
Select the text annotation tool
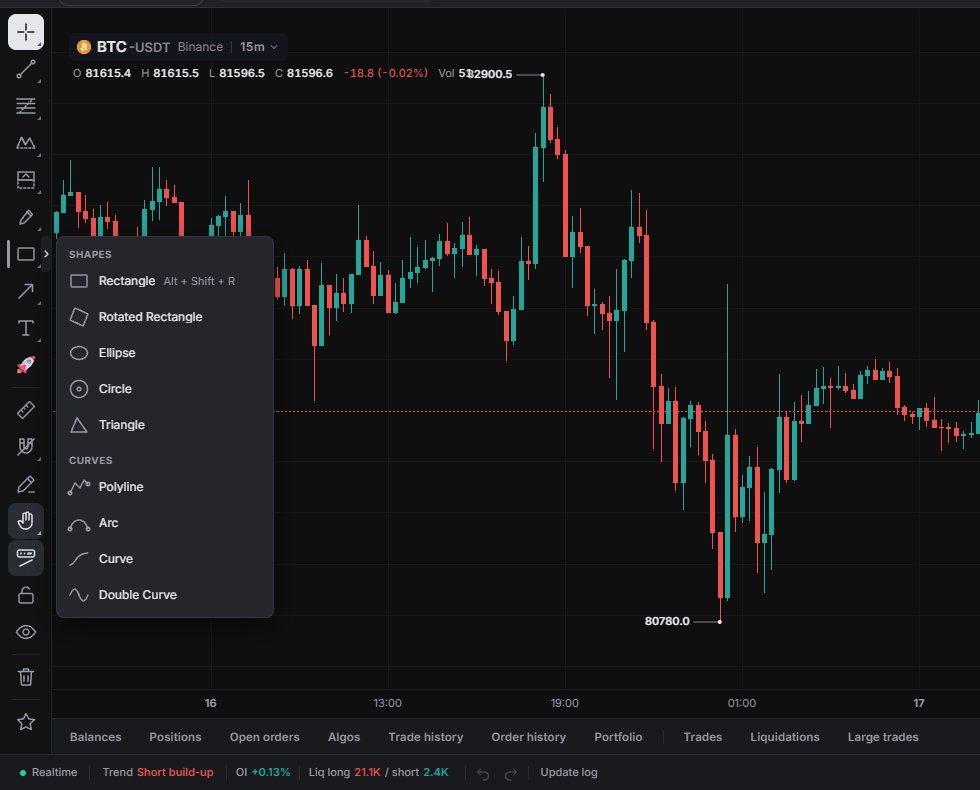pos(26,328)
